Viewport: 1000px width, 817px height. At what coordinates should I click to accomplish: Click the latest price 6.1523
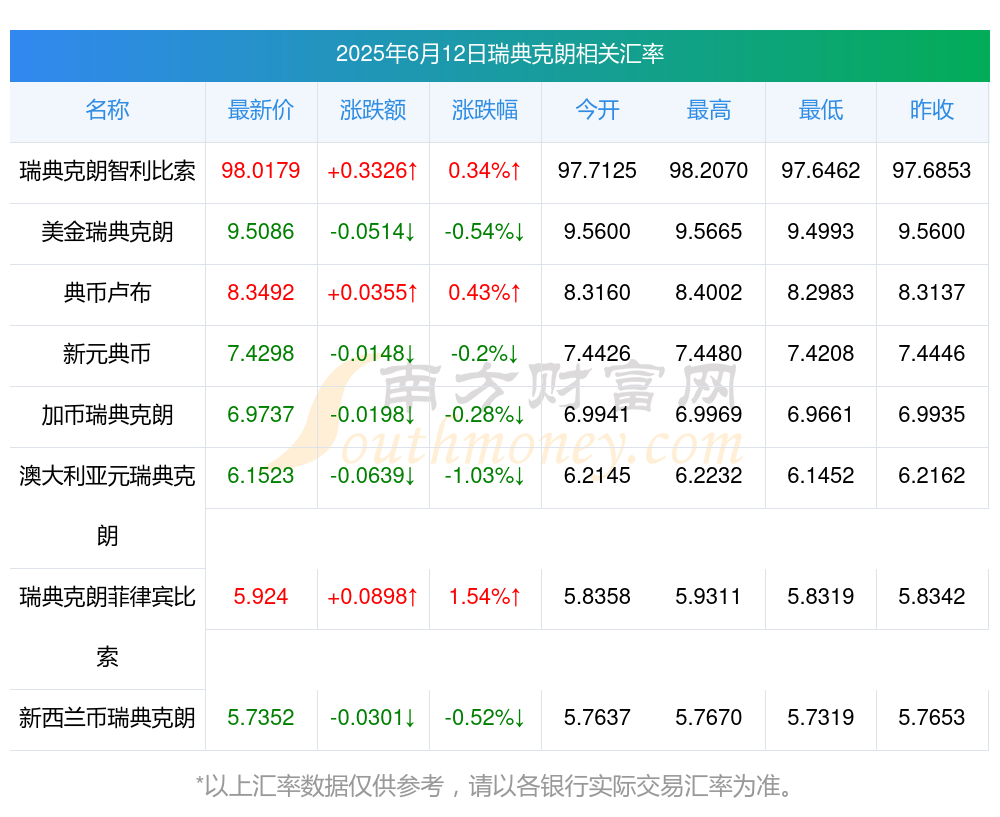coord(261,476)
